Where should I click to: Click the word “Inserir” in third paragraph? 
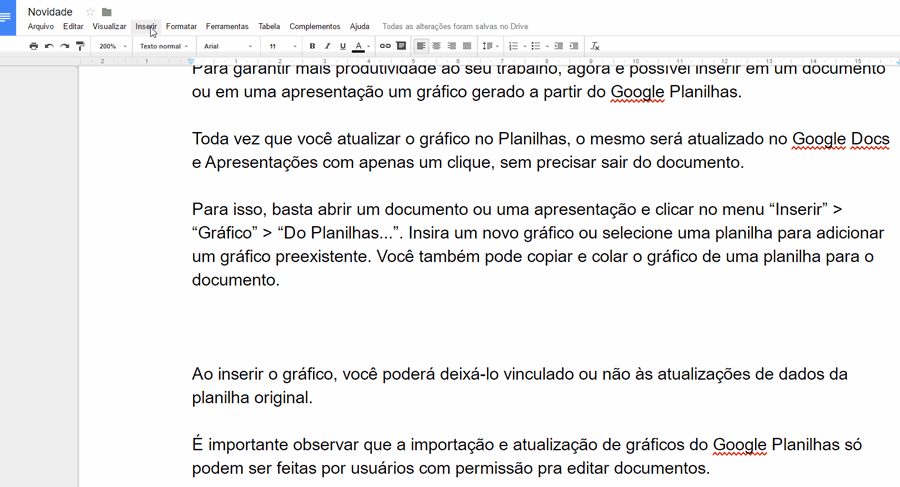800,209
